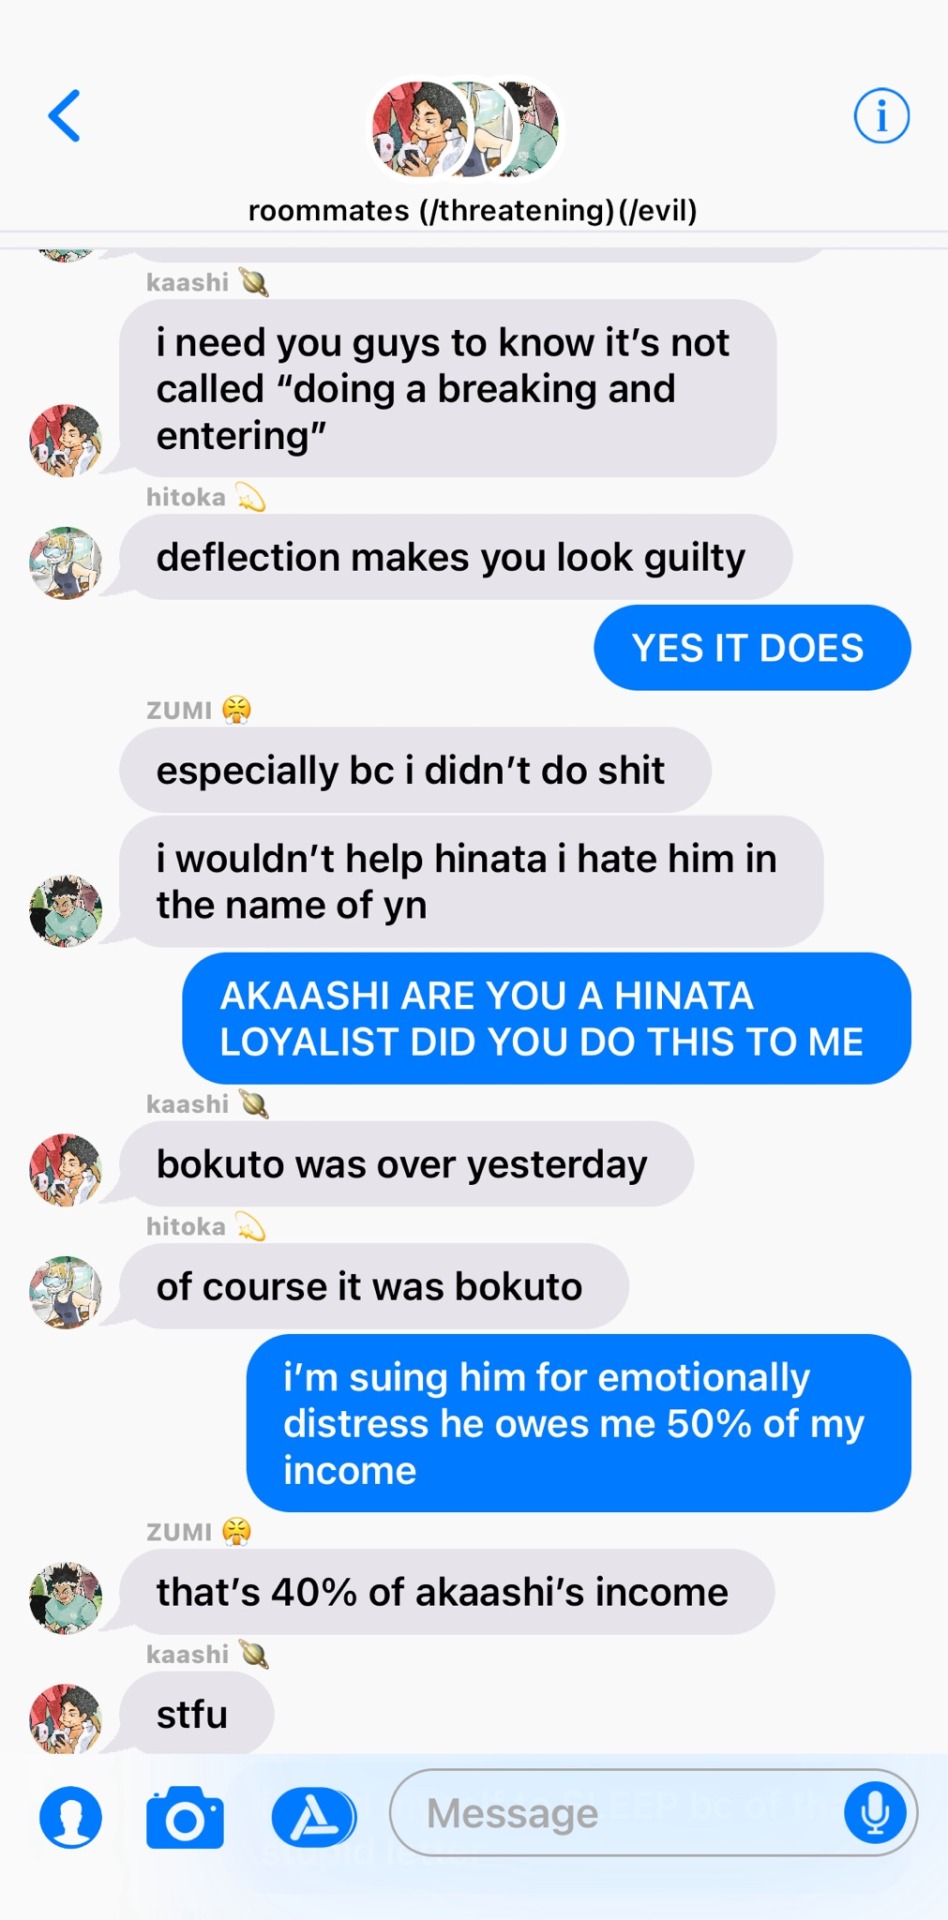
Task: Open the group avatar cluster at top
Action: pos(467,130)
